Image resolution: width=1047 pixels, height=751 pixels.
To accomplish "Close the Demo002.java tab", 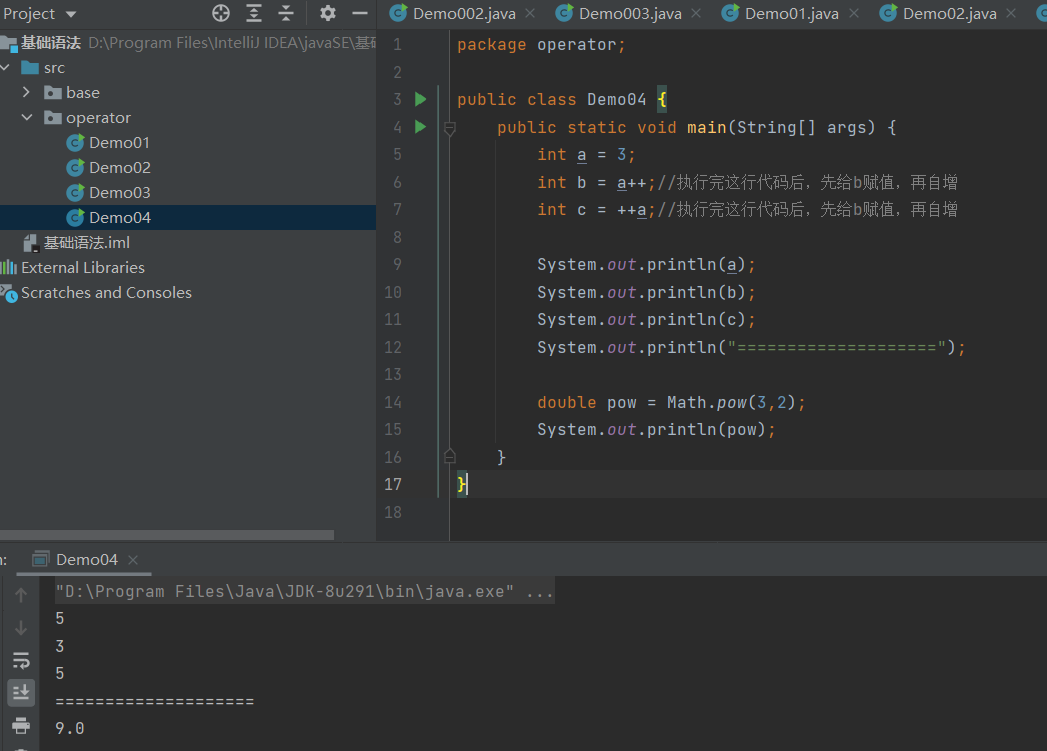I will tap(530, 13).
